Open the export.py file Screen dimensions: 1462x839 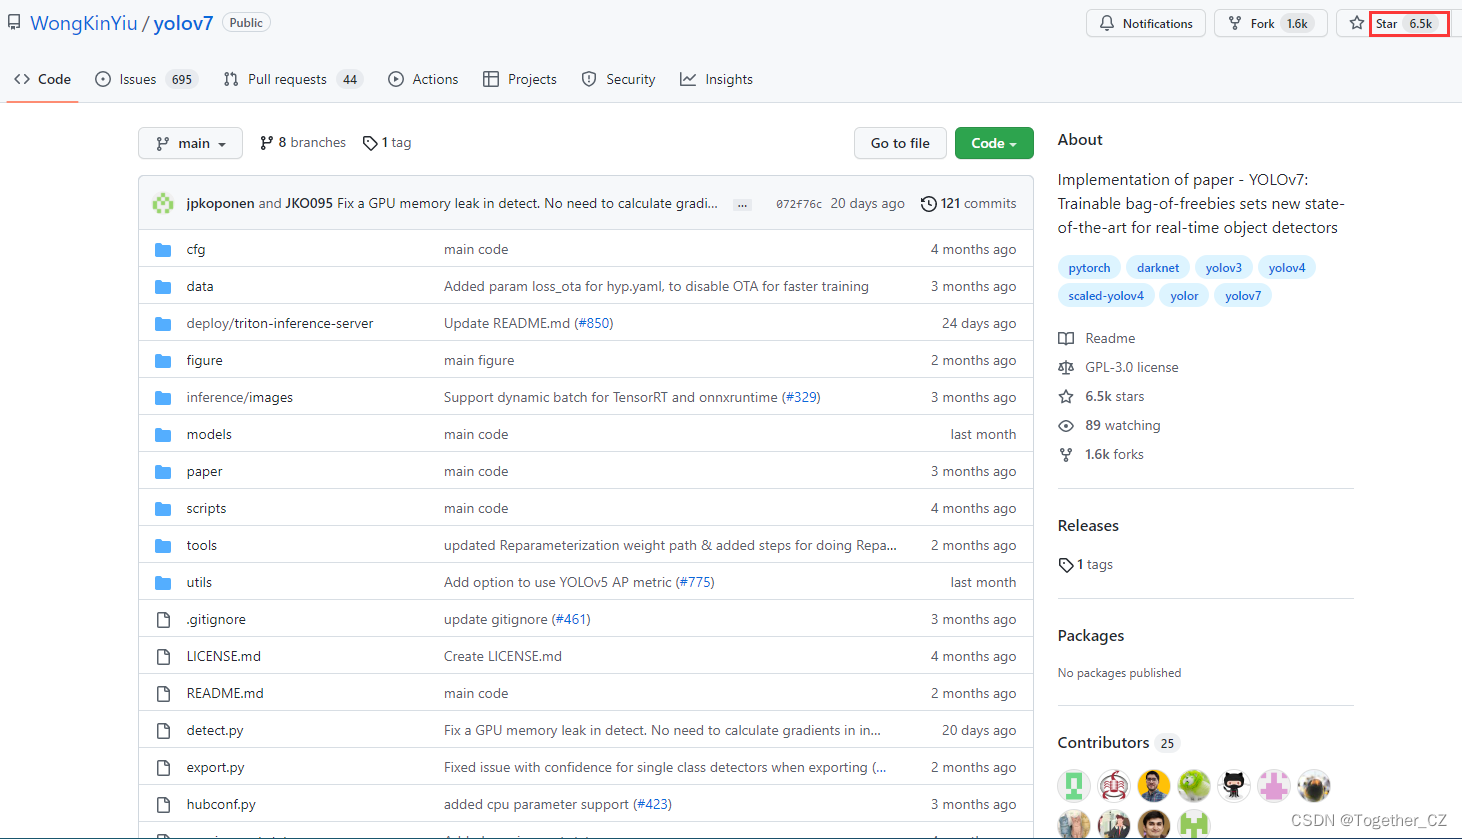point(215,767)
